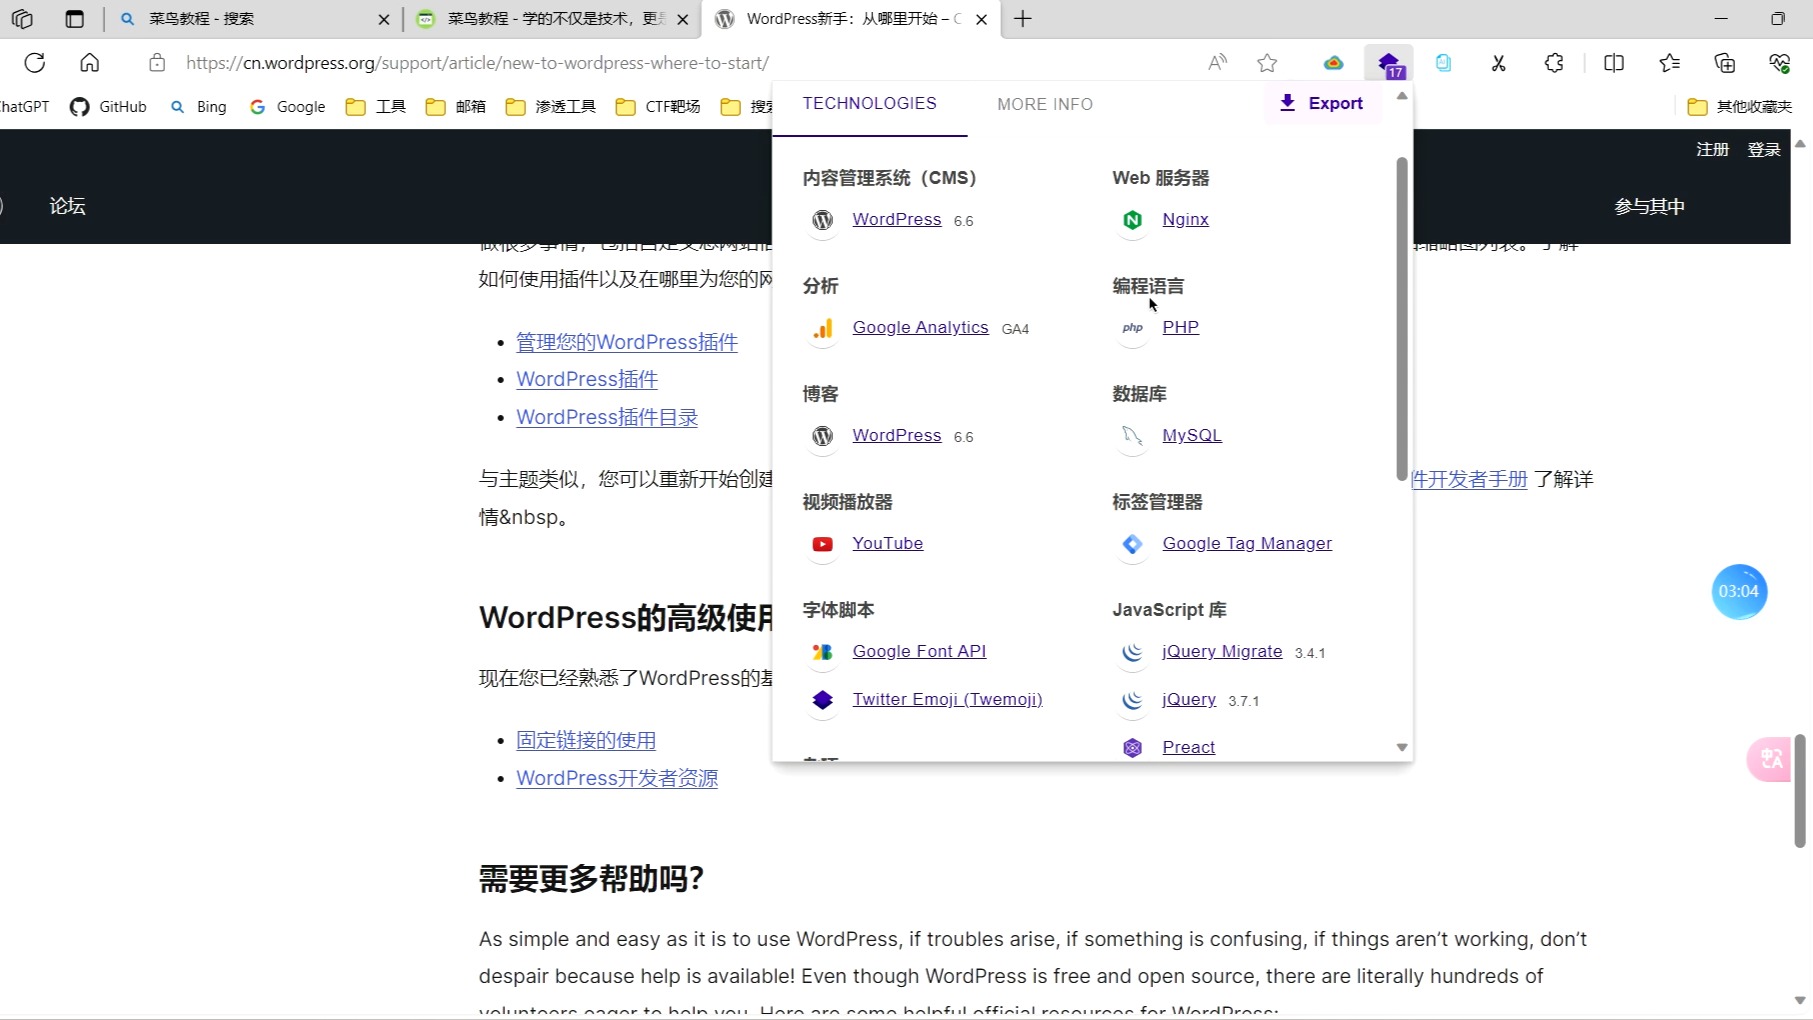Screen dimensions: 1813x1020
Task: Open workspaces icon at top left
Action: click(22, 19)
